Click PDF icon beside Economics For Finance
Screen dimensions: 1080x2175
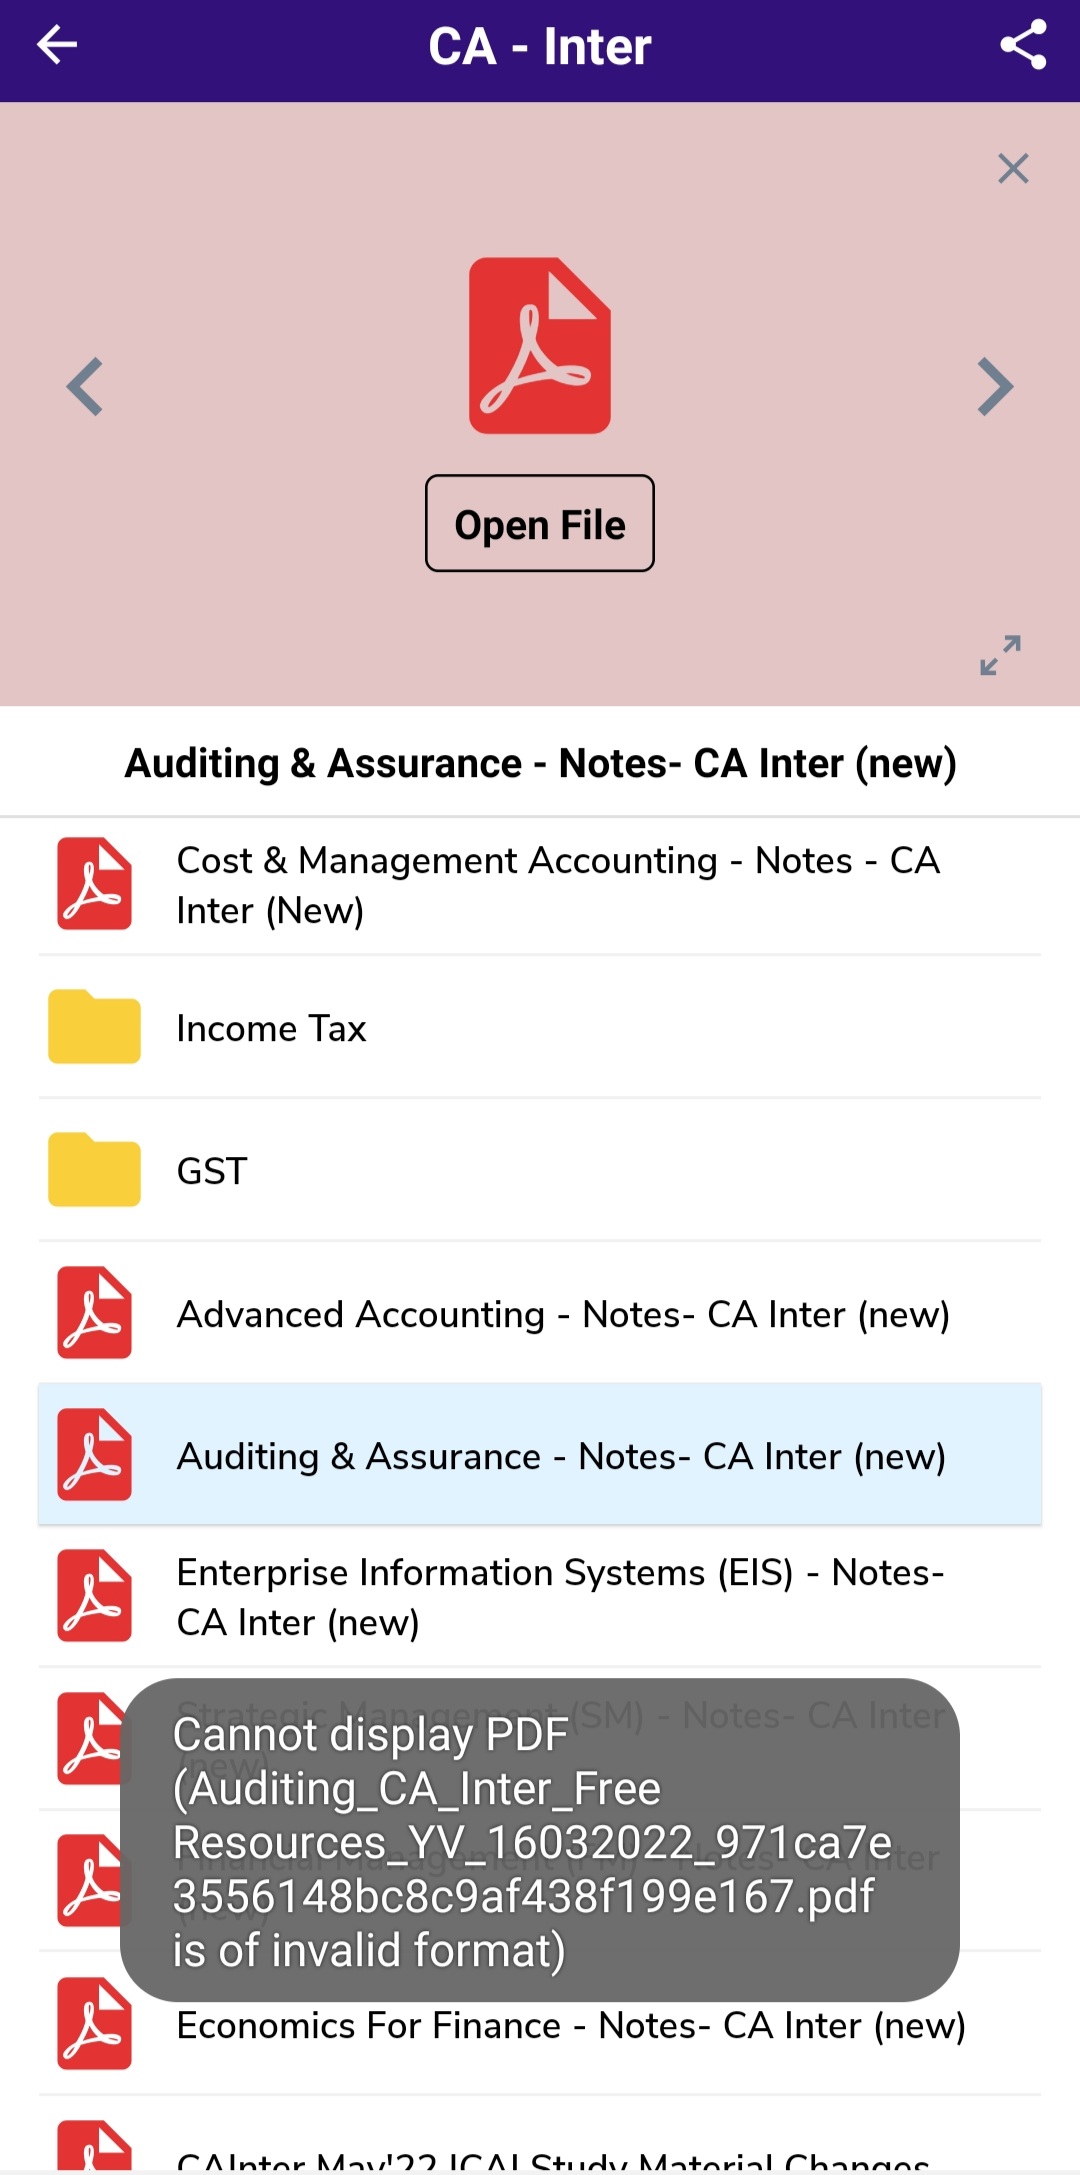[x=94, y=2024]
